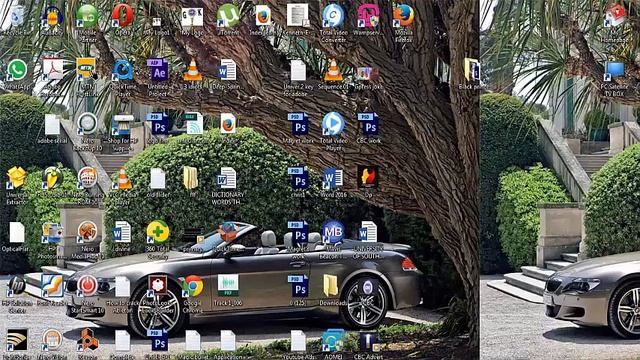640x360 pixels.
Task: Open How to crack Adobe file
Action: [122, 287]
